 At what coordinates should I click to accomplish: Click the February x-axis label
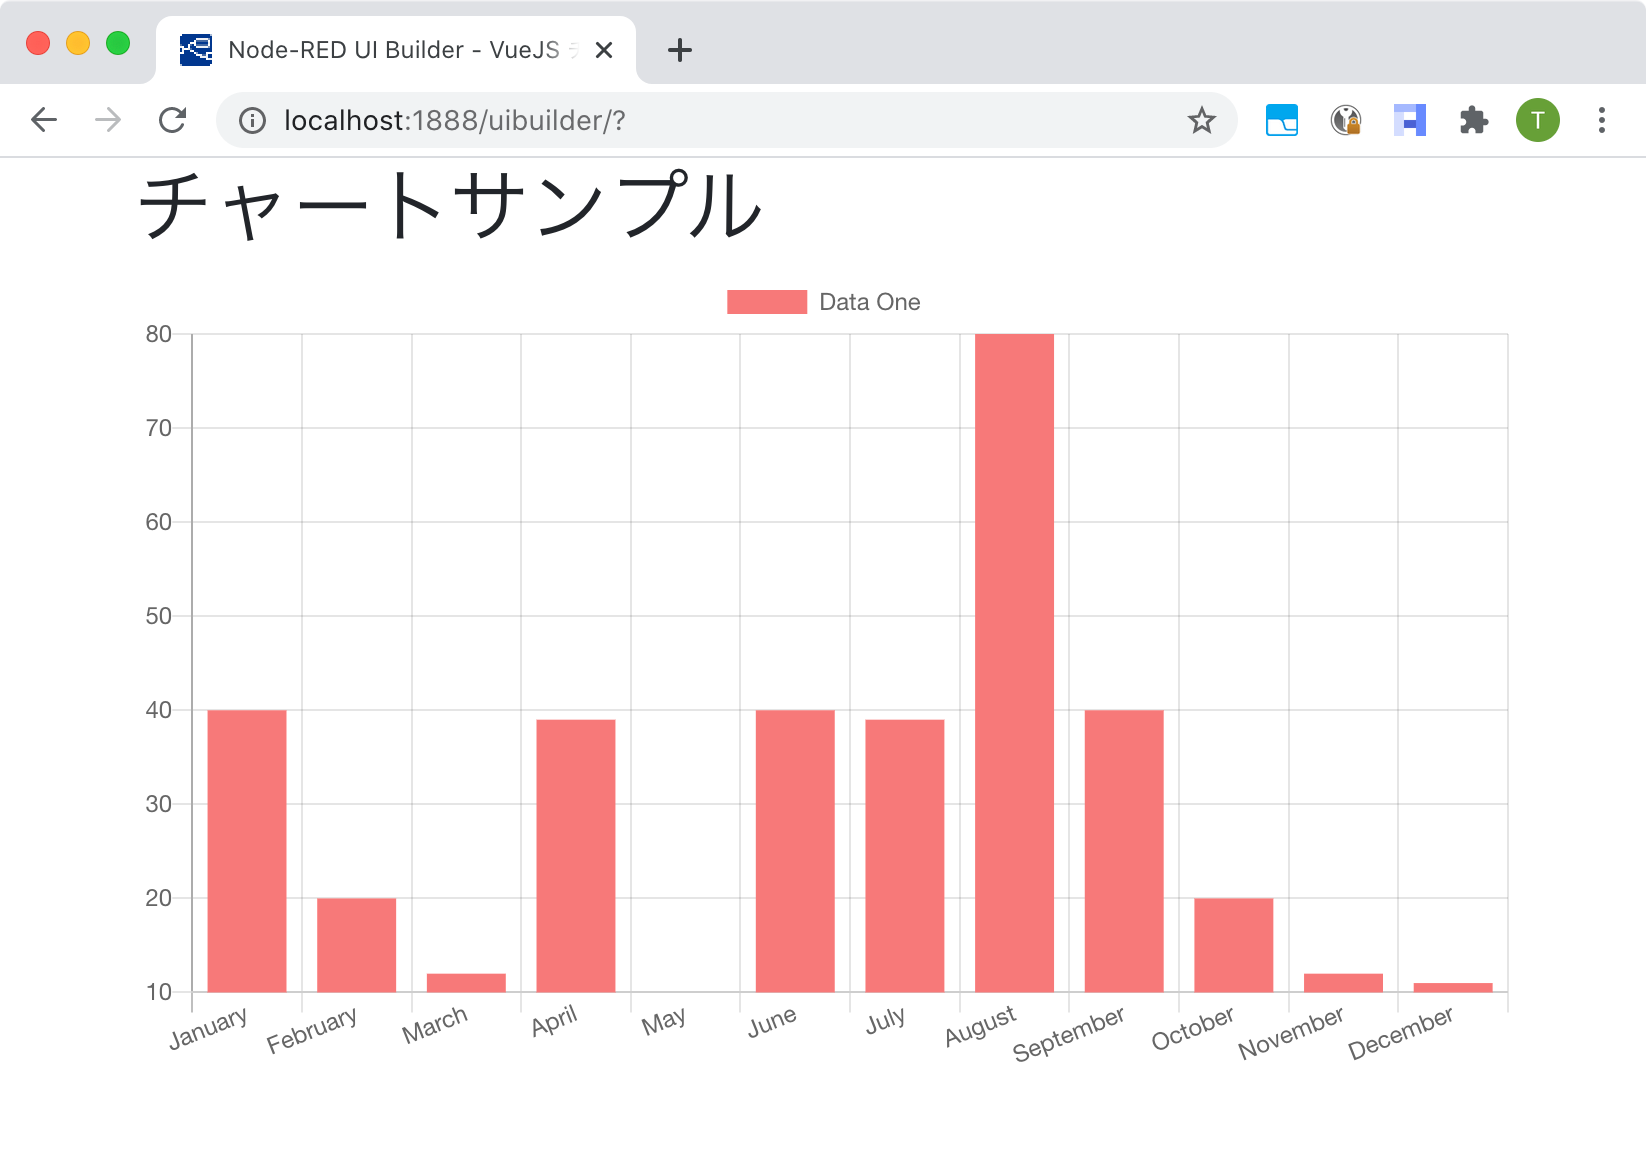pyautogui.click(x=312, y=1031)
